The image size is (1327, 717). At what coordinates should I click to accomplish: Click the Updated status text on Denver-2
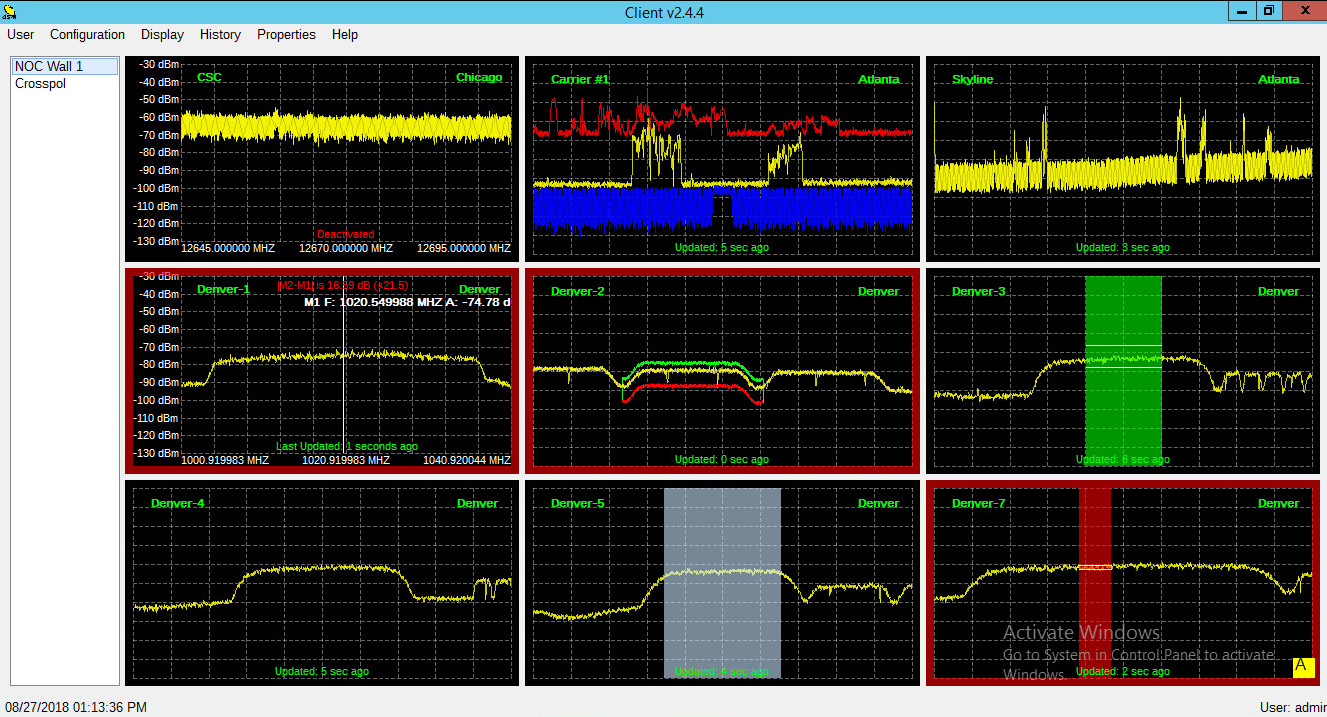click(722, 459)
